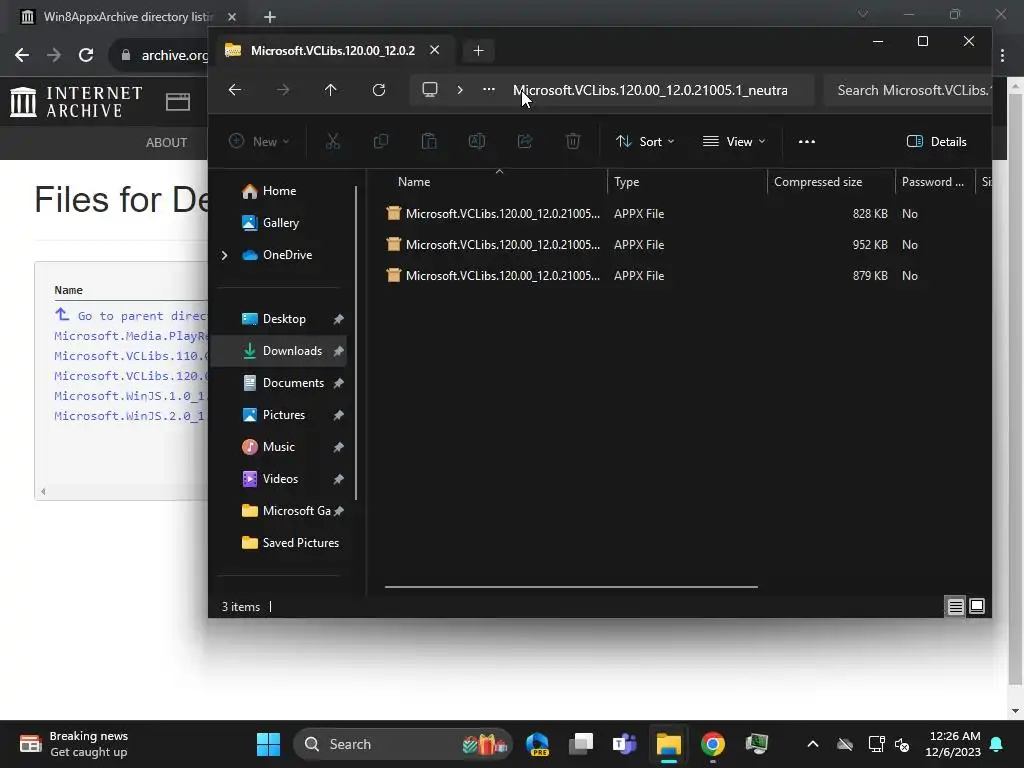Go back in File Explorer
The width and height of the screenshot is (1024, 768).
[234, 90]
